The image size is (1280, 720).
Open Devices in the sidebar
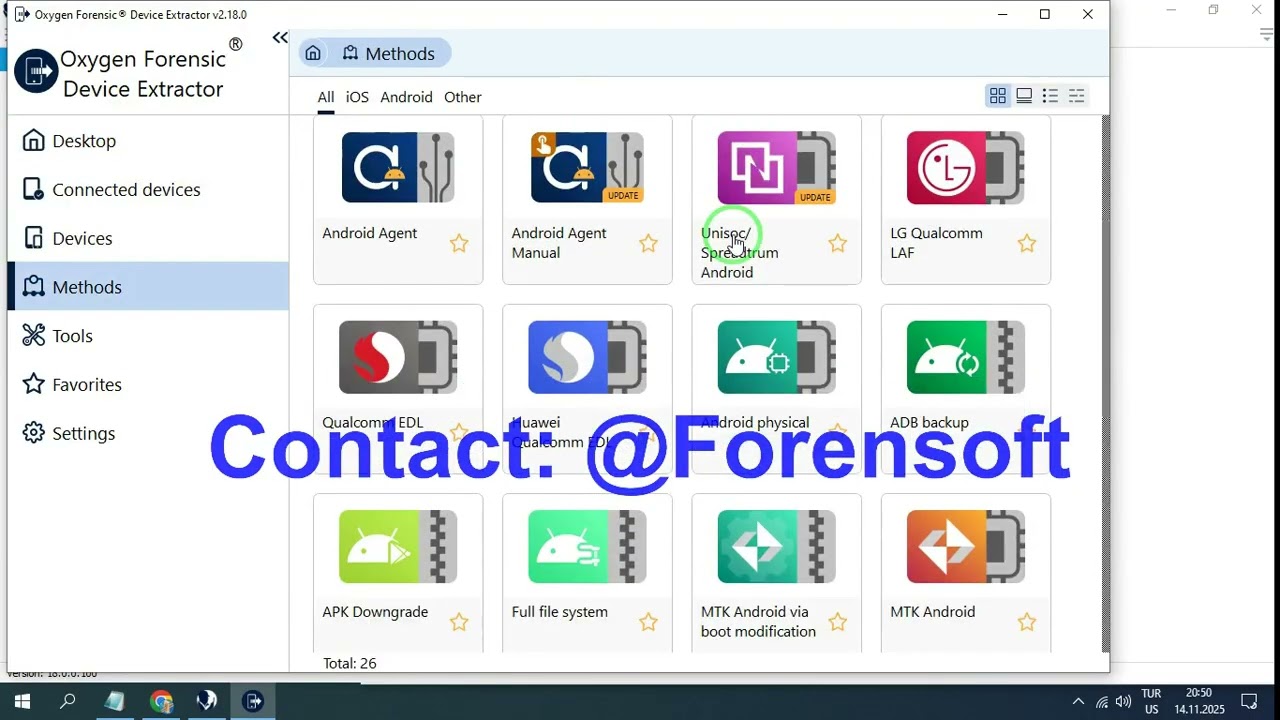(148, 239)
